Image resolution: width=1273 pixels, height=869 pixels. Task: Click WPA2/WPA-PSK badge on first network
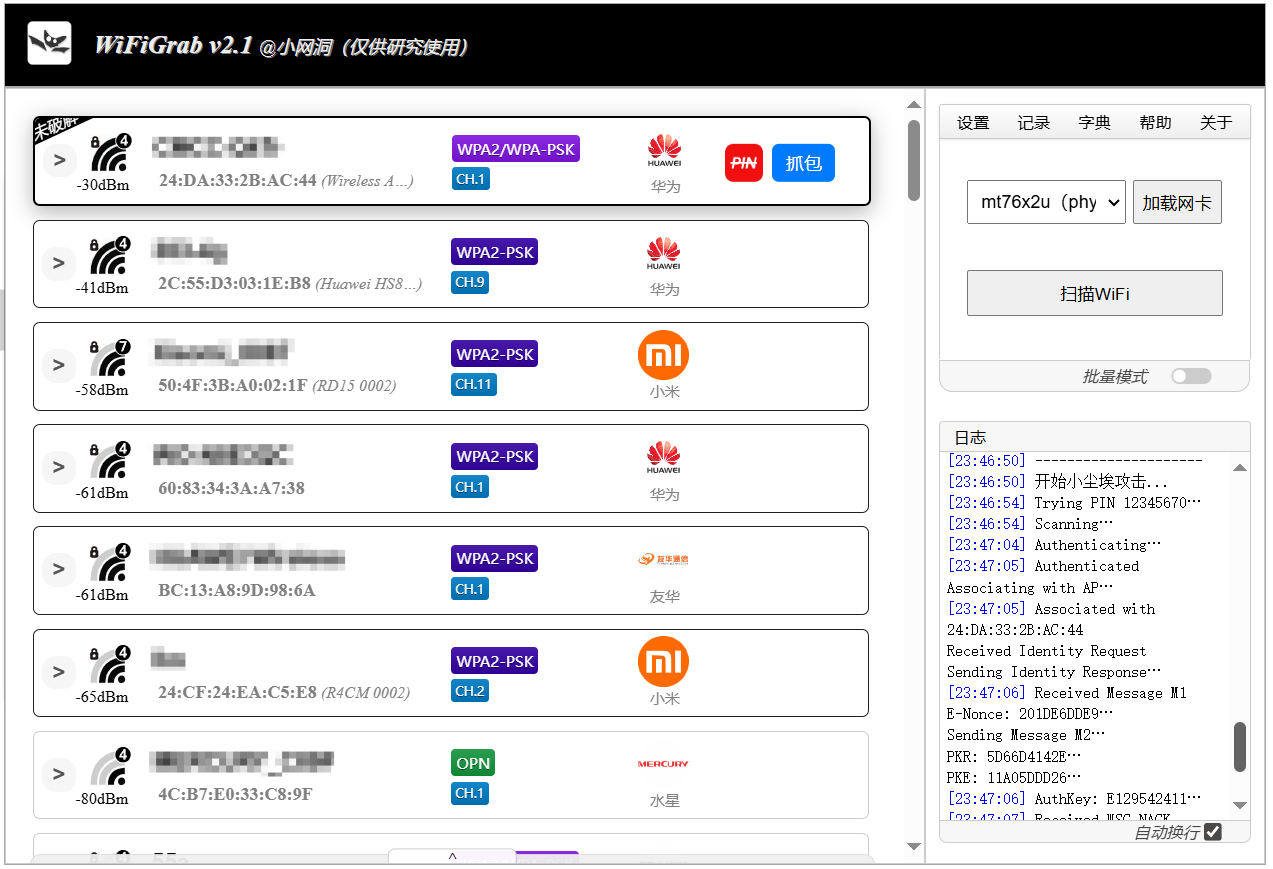pyautogui.click(x=516, y=149)
